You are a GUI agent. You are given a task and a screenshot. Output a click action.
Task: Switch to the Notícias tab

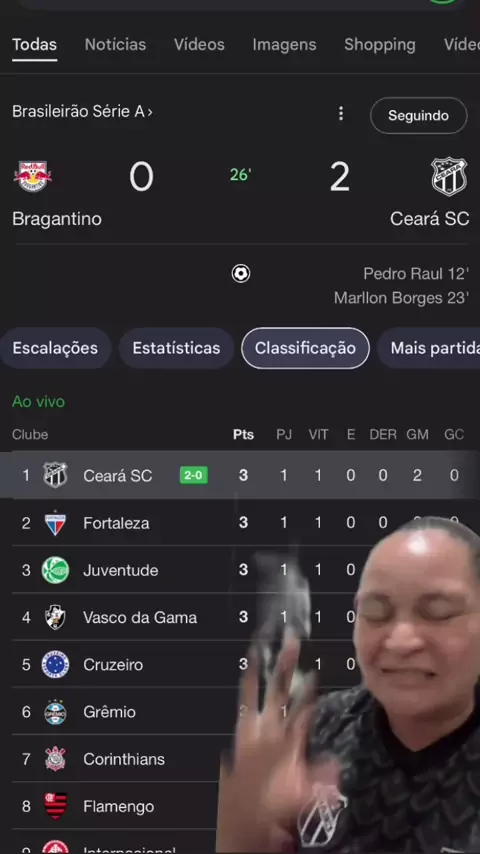116,45
